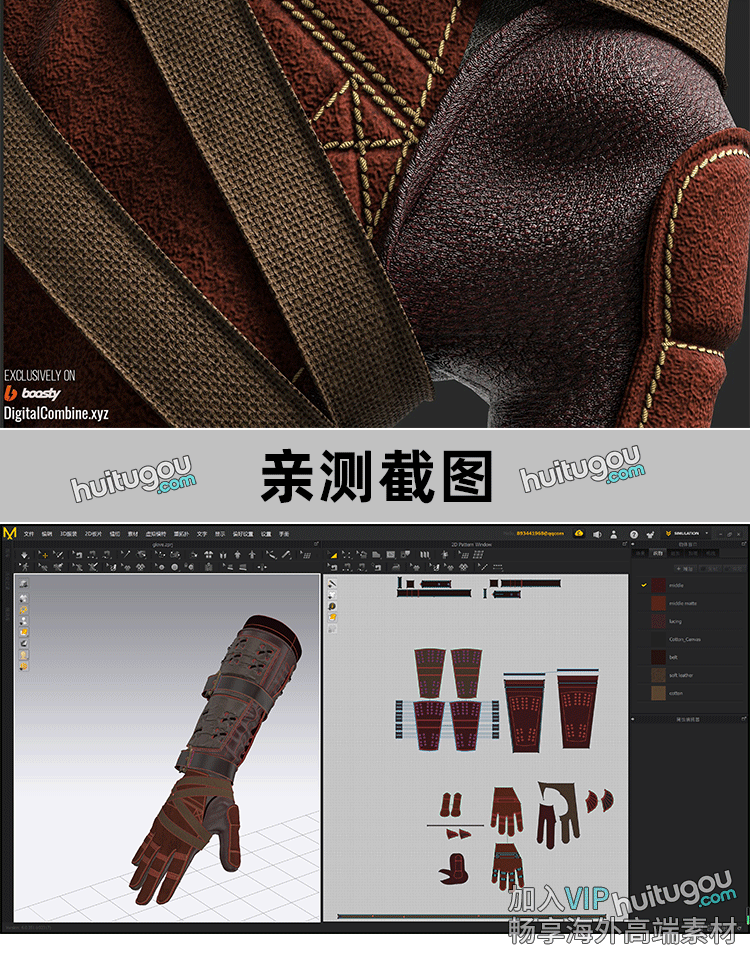Undock the object browser panel
This screenshot has height=960, width=750.
[x=743, y=544]
